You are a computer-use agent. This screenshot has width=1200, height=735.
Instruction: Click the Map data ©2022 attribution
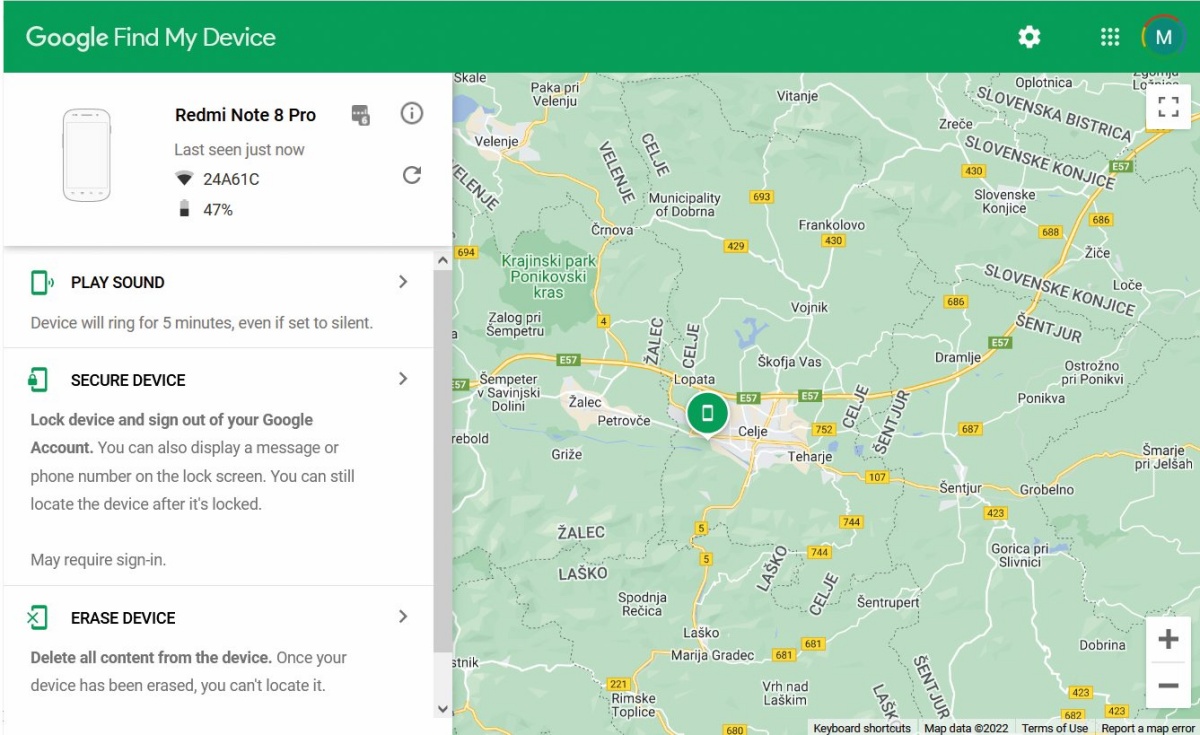pos(966,728)
